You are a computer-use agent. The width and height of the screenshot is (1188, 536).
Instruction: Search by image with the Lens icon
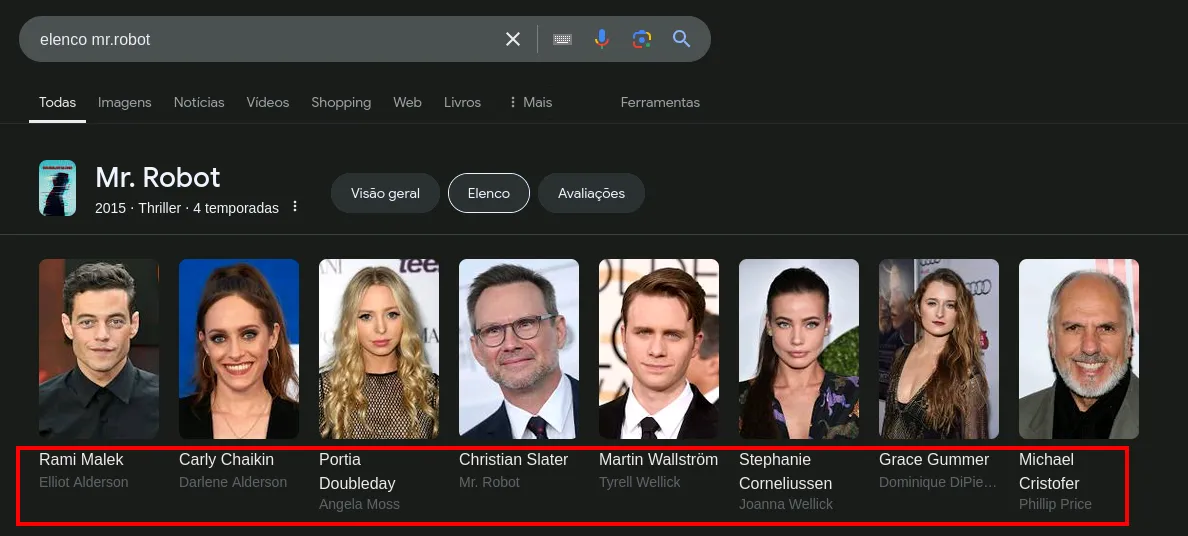642,39
